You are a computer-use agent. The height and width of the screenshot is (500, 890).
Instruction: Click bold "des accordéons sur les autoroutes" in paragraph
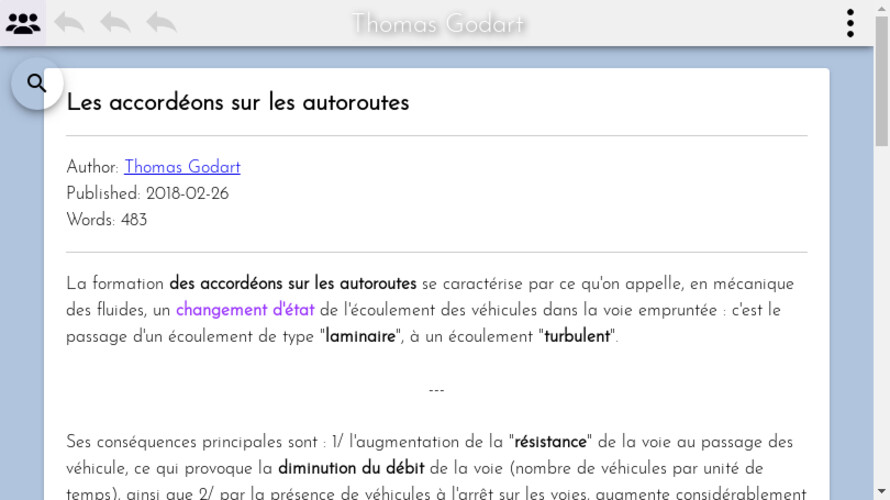coord(293,284)
